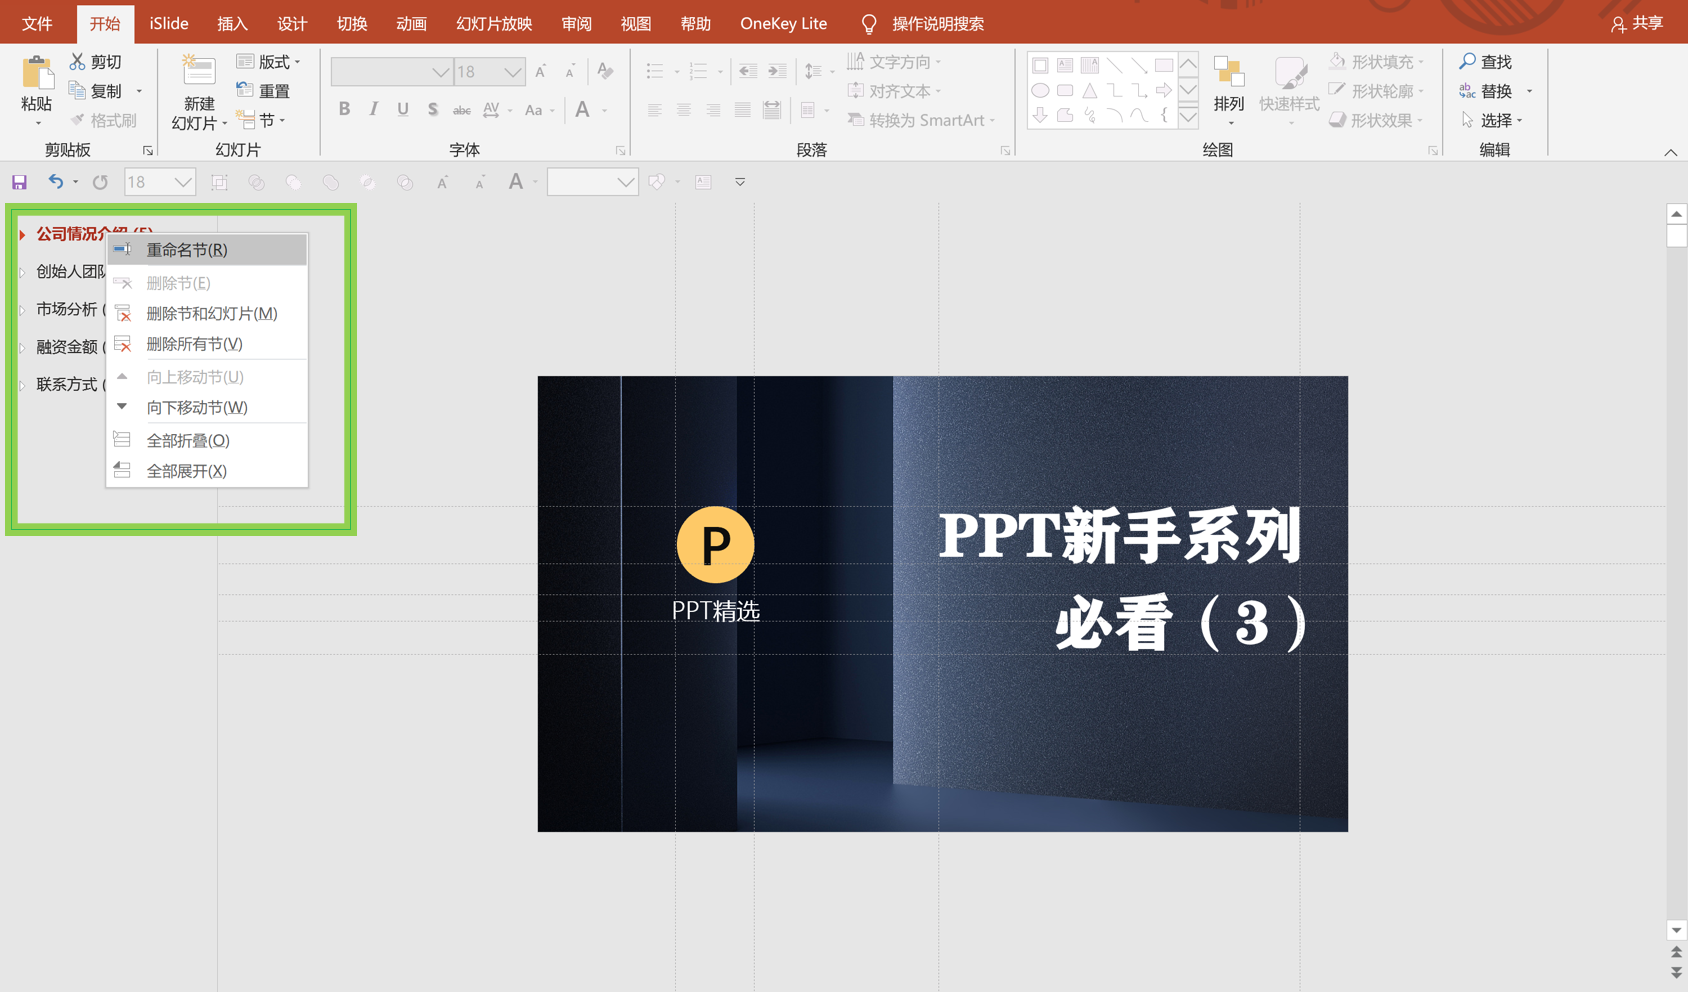
Task: Click the 共享 share button
Action: [1637, 24]
